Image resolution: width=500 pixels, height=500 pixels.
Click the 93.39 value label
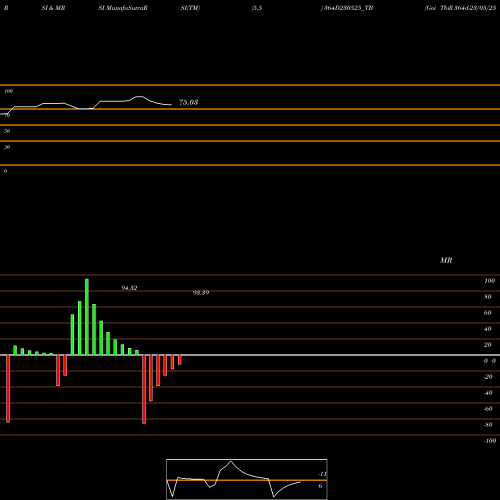201,293
